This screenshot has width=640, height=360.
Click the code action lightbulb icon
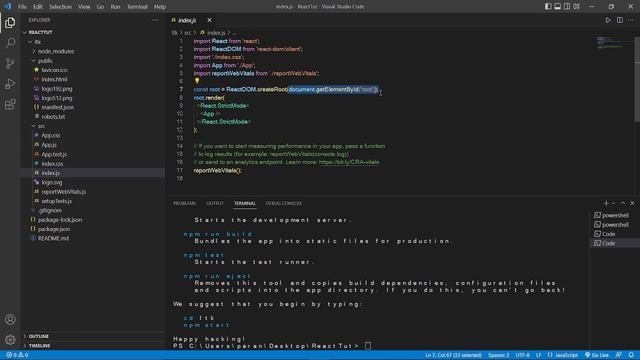[x=197, y=81]
